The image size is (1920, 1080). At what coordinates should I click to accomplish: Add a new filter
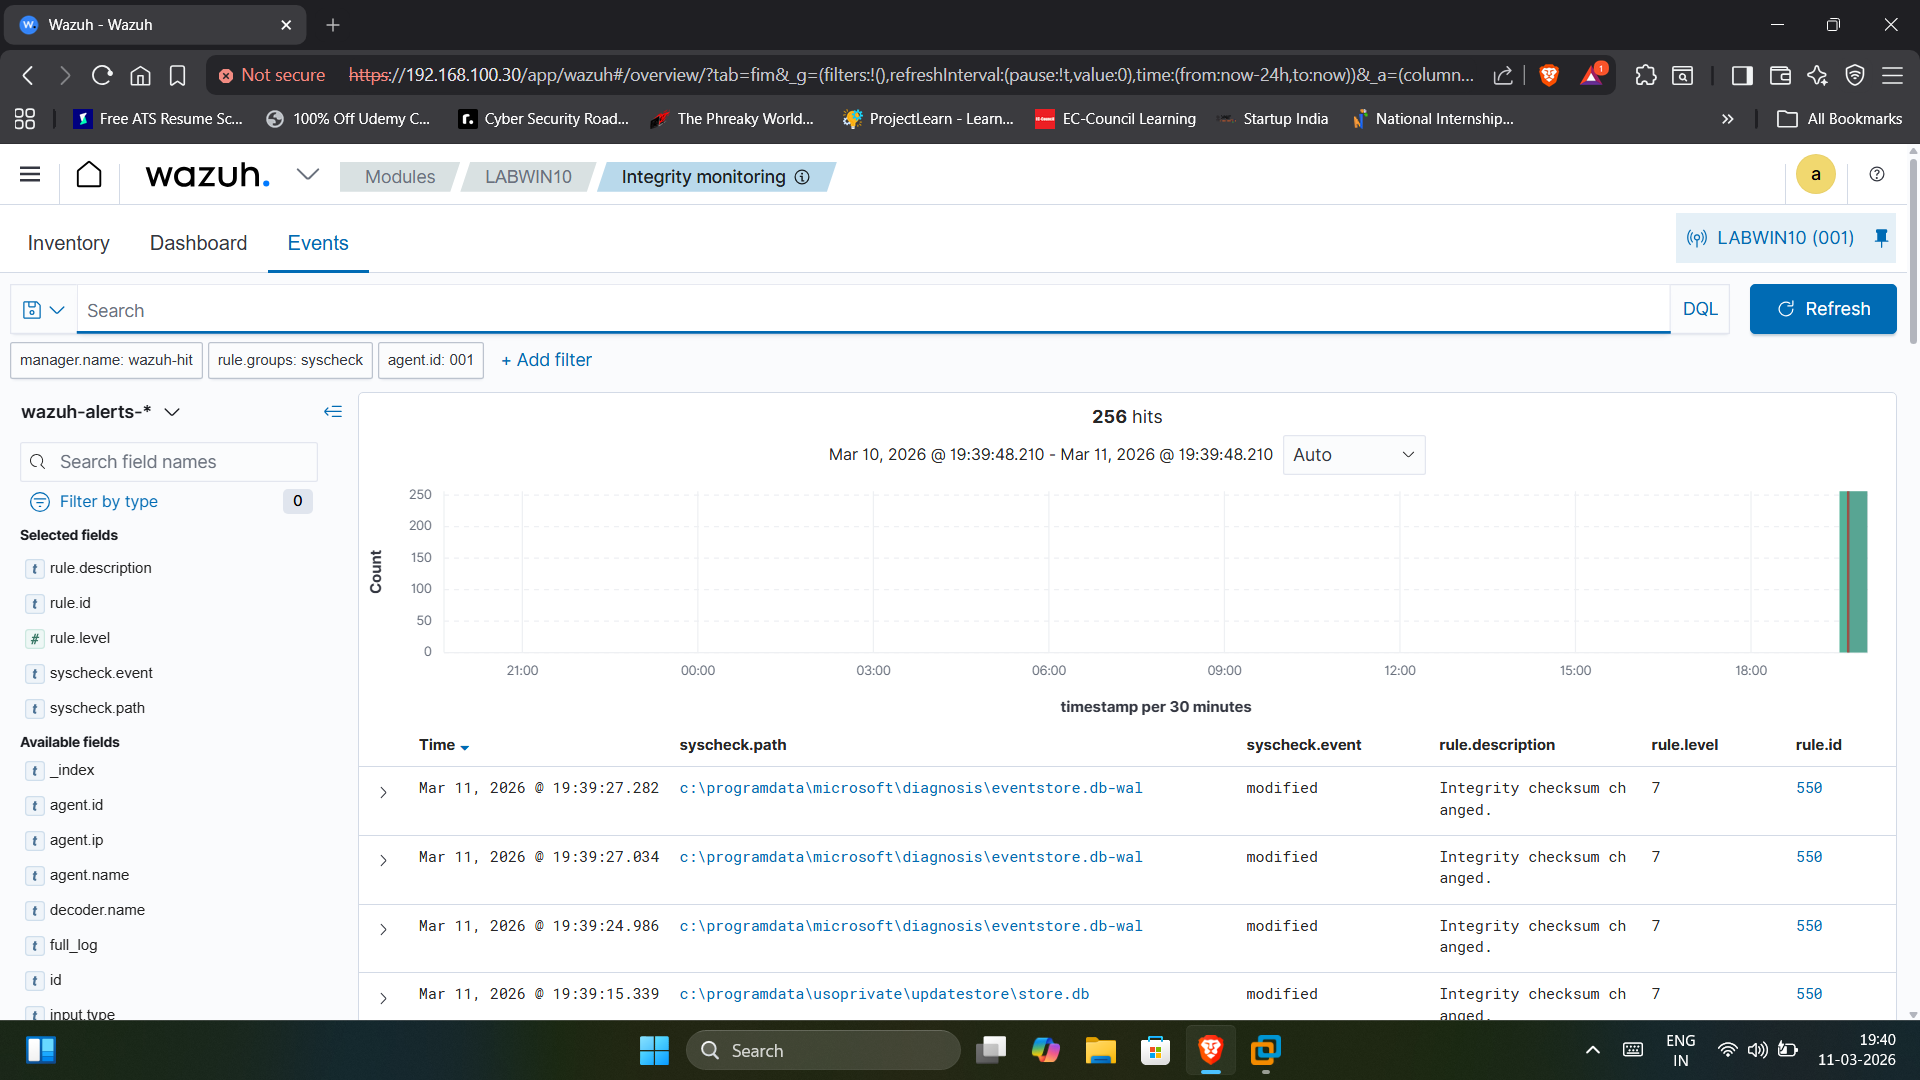coord(546,360)
